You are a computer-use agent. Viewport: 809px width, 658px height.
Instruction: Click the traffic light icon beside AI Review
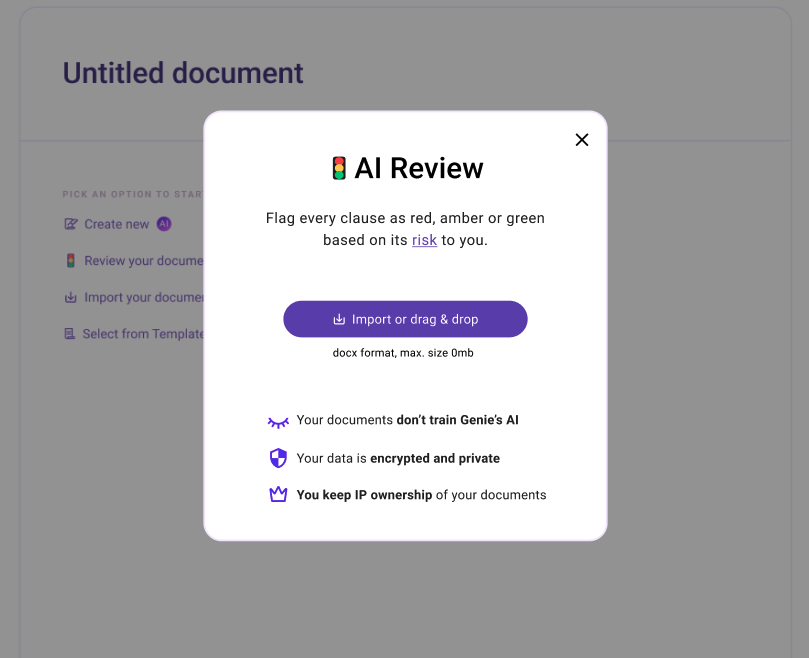[339, 168]
